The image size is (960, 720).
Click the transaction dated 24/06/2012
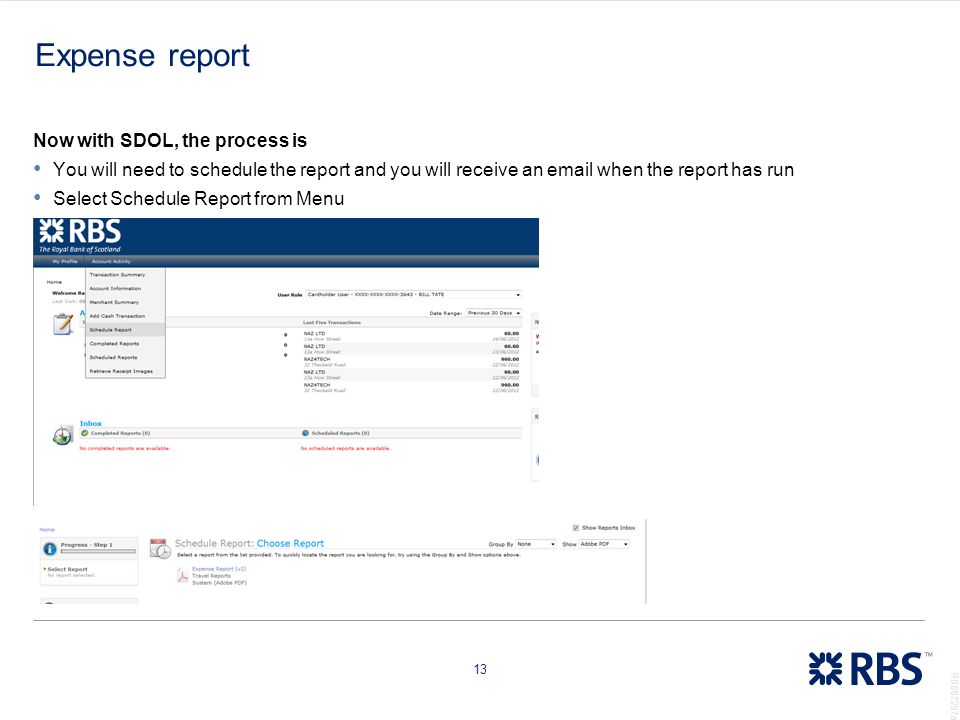pos(411,336)
